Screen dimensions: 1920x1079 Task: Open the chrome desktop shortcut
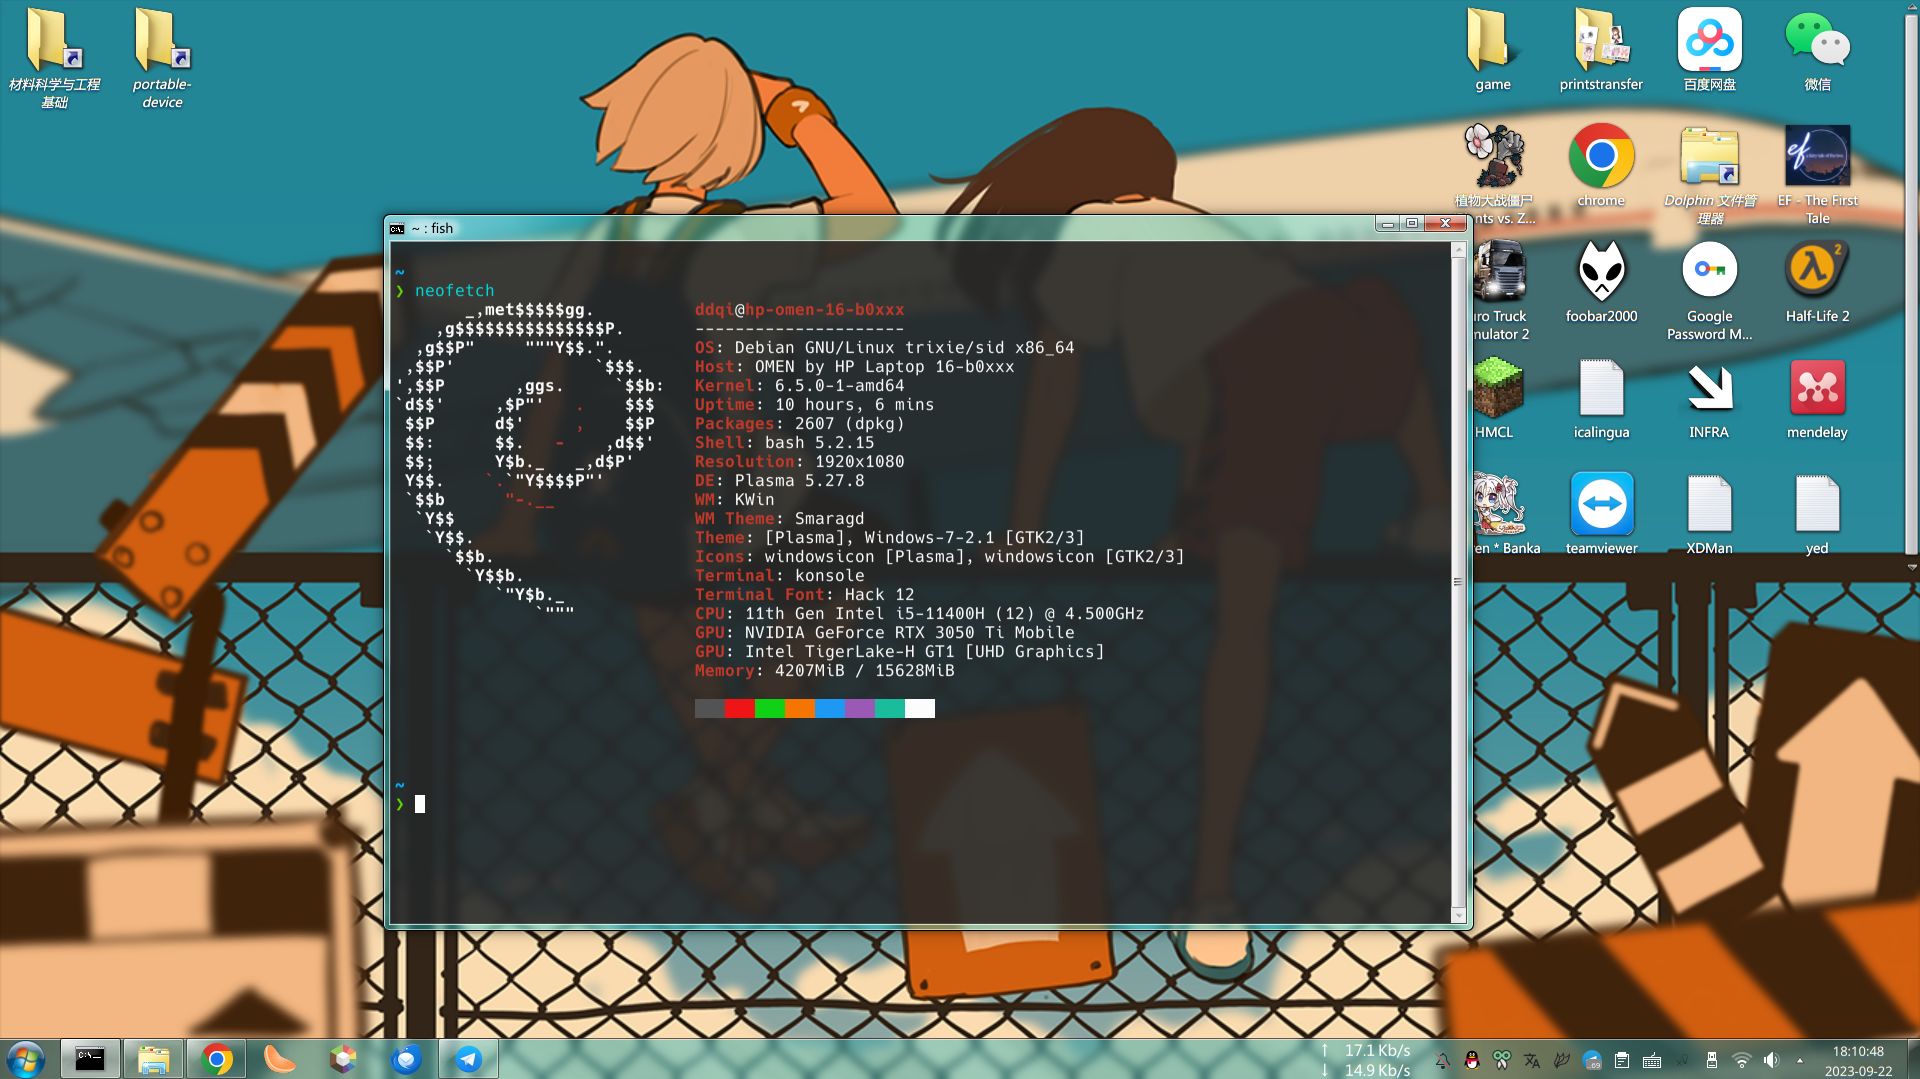pyautogui.click(x=1601, y=166)
